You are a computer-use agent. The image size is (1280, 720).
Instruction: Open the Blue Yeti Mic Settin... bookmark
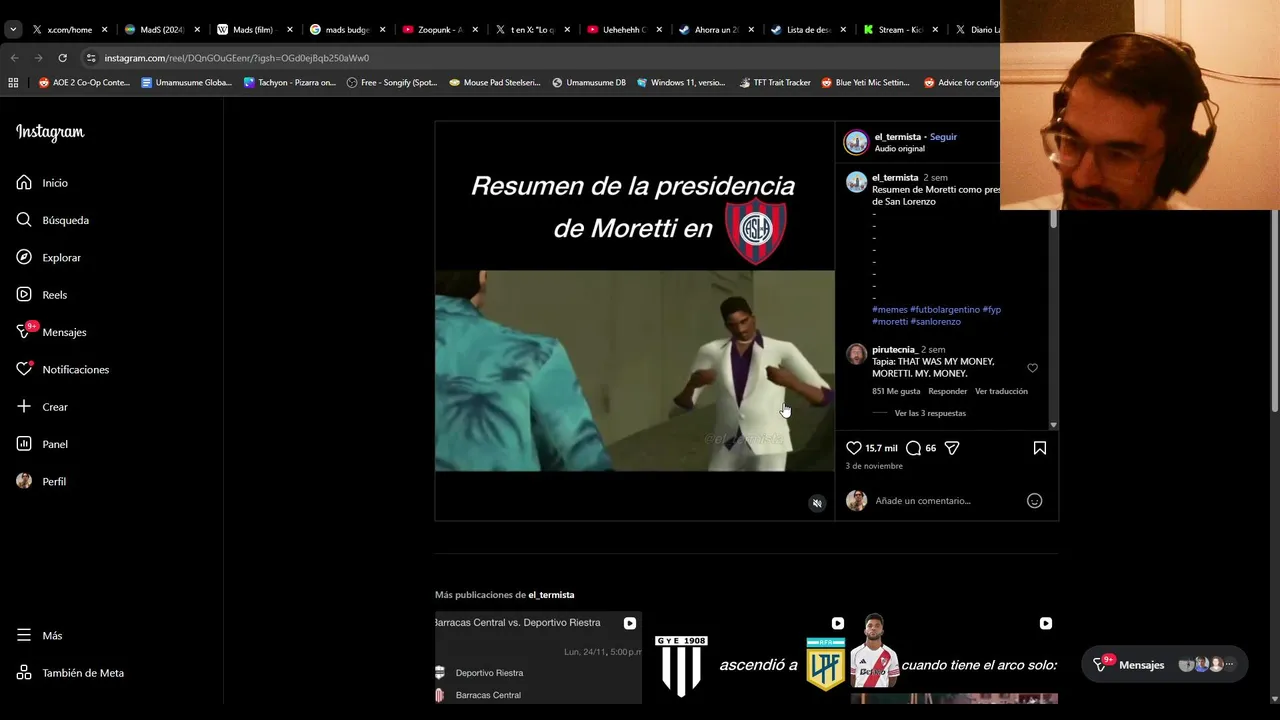pyautogui.click(x=865, y=83)
